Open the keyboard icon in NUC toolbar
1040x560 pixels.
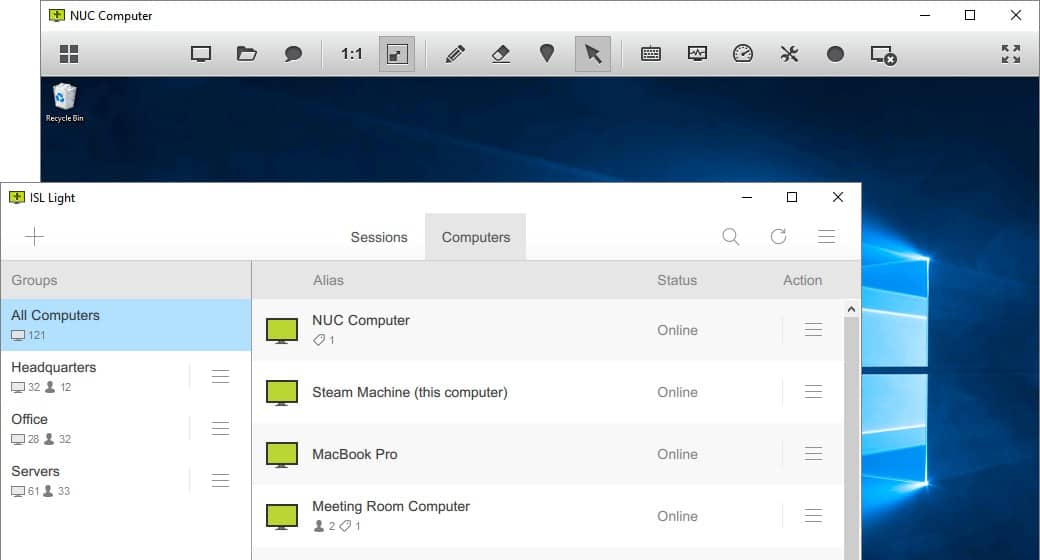pyautogui.click(x=651, y=54)
